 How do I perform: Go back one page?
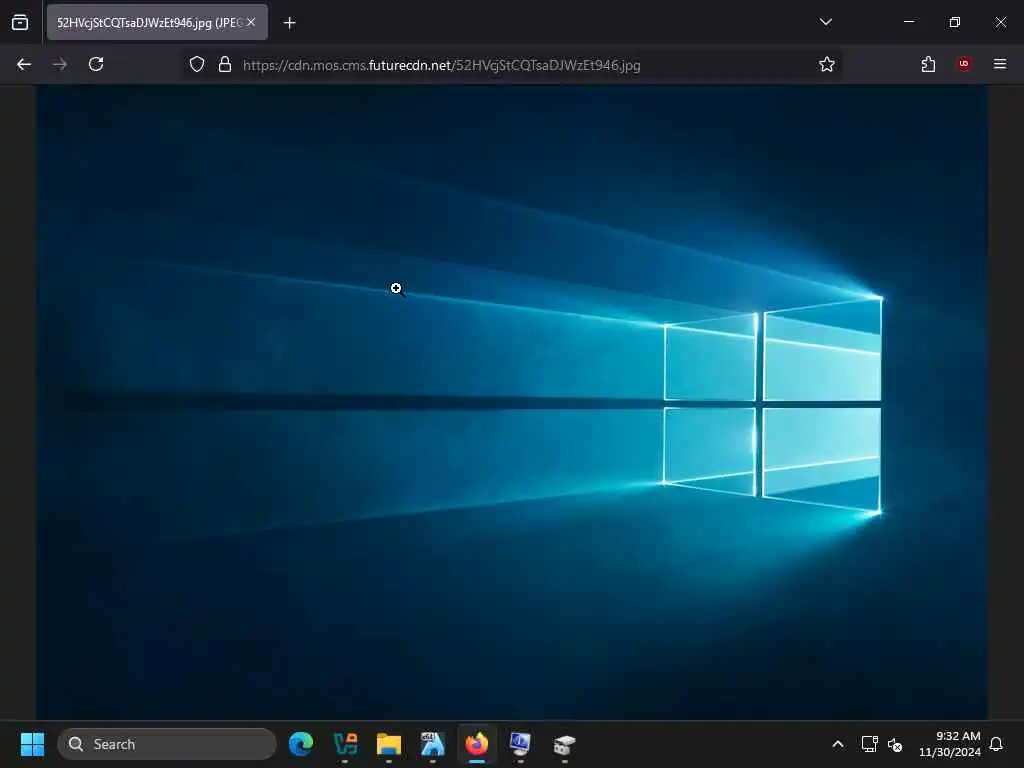tap(24, 64)
